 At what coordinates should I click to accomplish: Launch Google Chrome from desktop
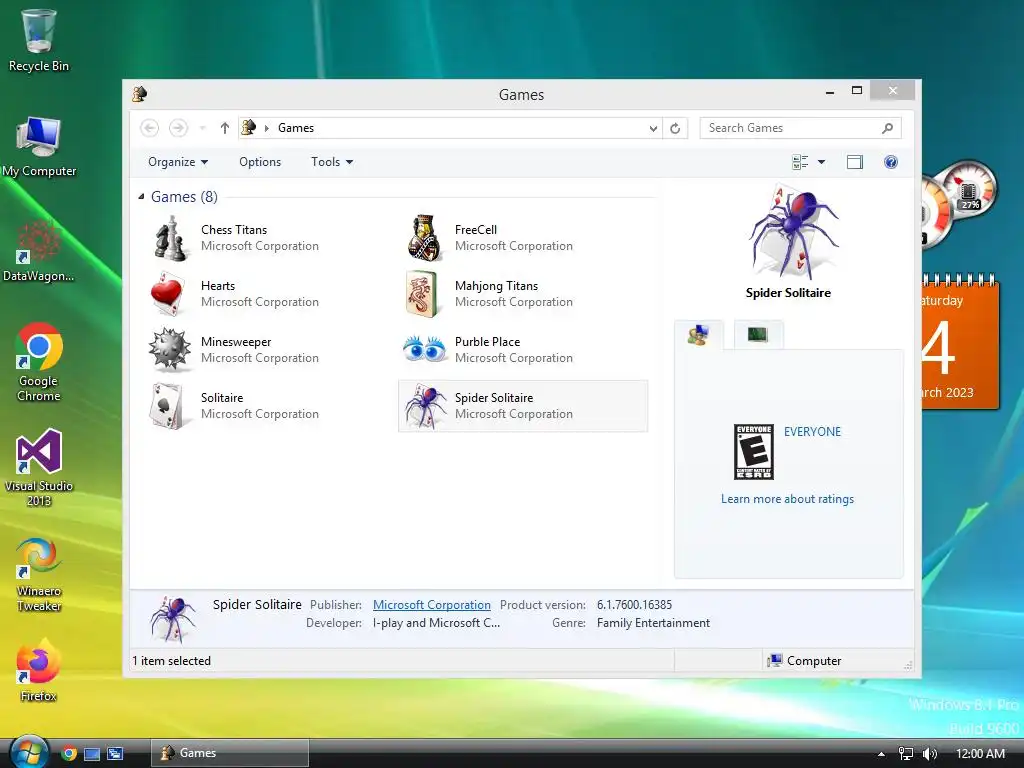[x=39, y=362]
